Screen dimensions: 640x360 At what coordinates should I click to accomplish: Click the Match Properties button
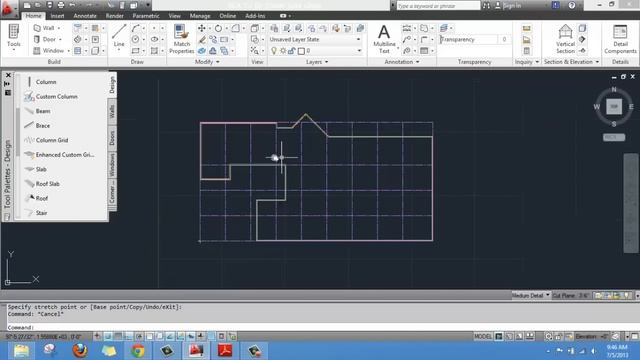[181, 39]
